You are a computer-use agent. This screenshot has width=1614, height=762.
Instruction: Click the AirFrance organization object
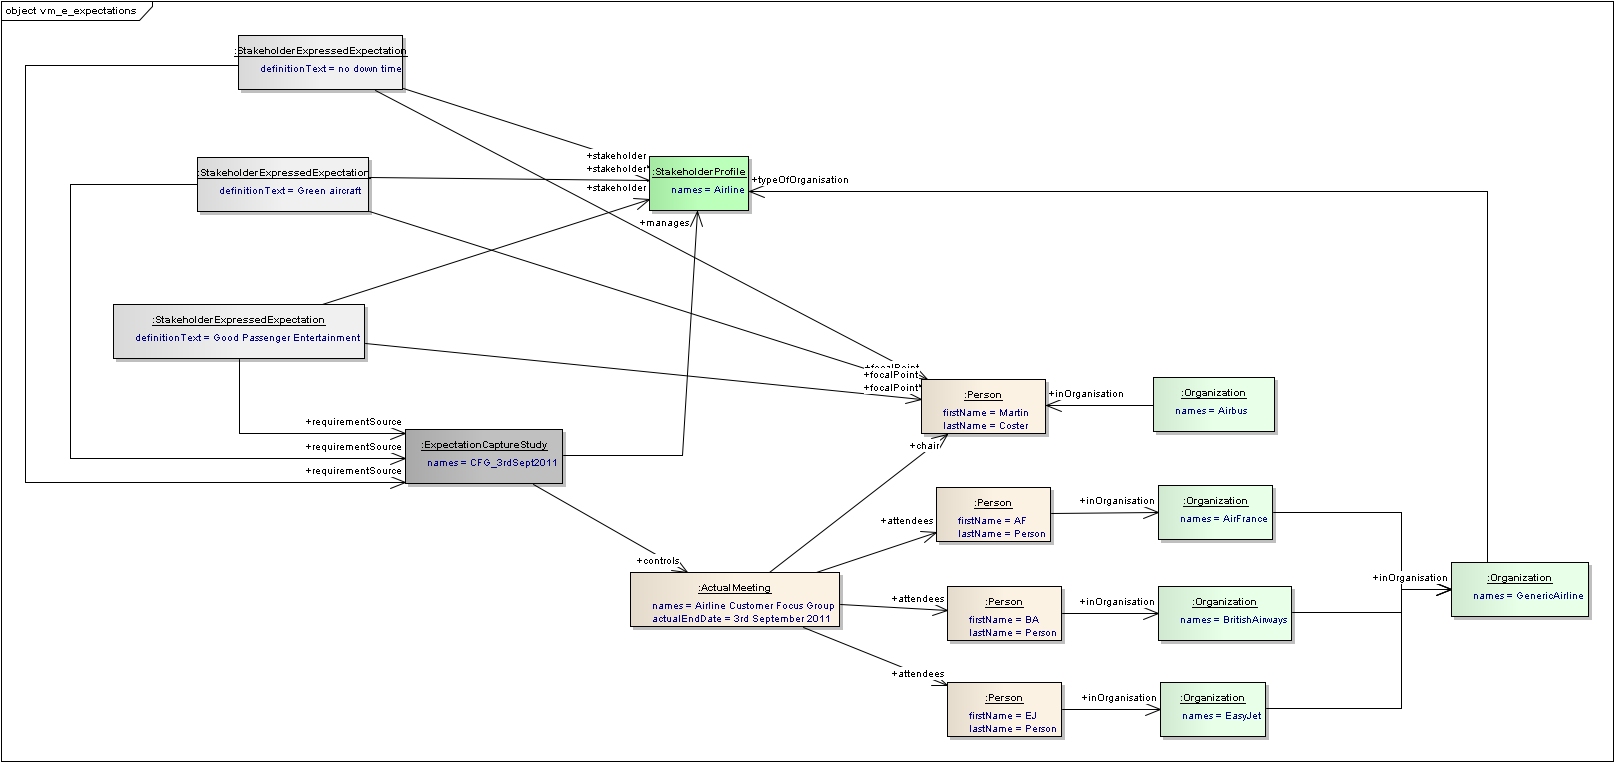click(x=1215, y=512)
